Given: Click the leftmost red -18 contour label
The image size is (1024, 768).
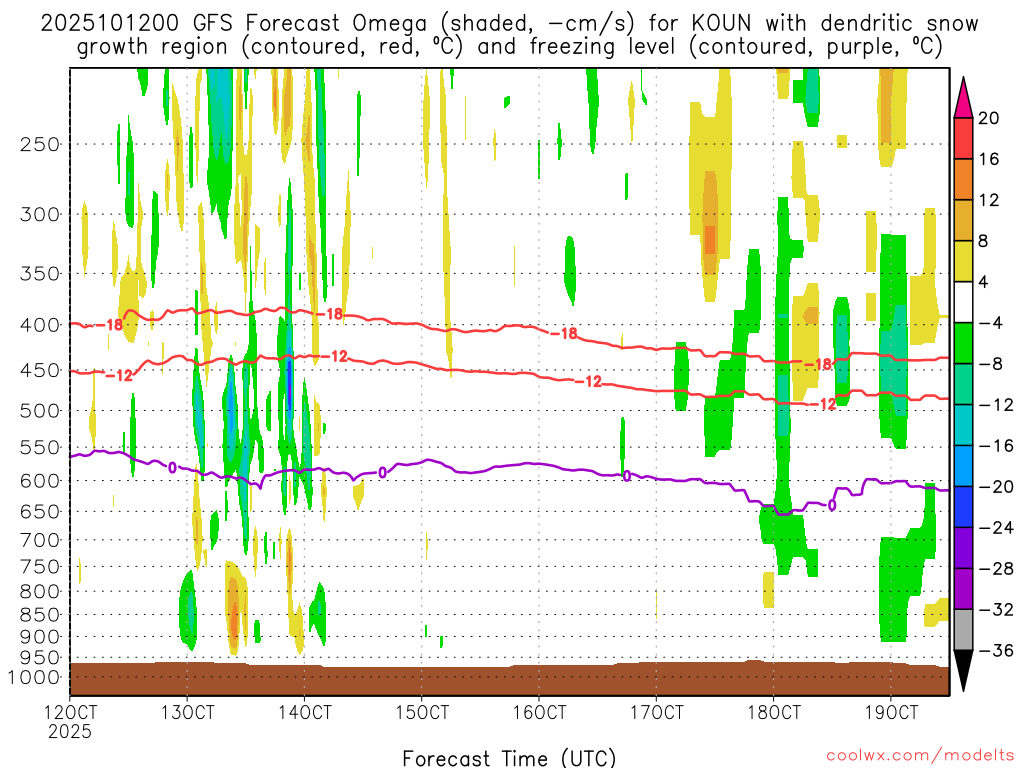Looking at the screenshot, I should coord(109,325).
